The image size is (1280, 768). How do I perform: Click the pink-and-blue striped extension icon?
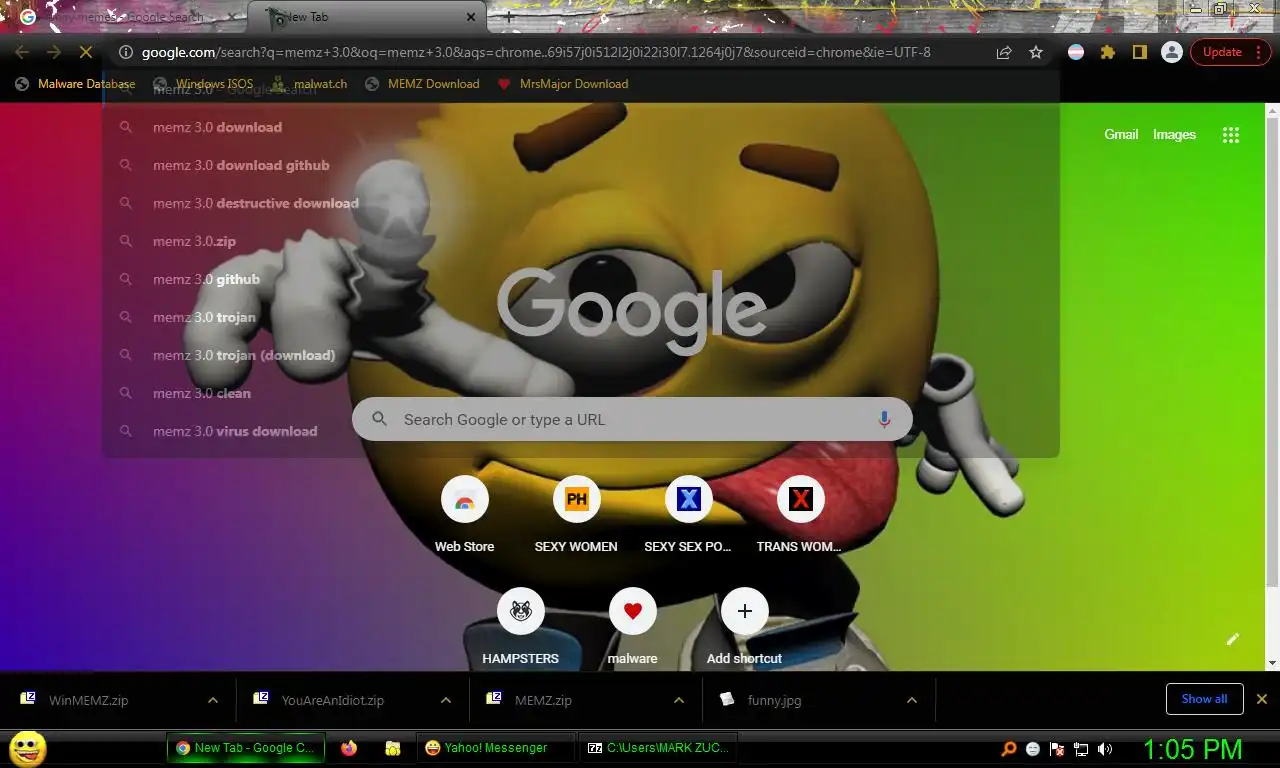(x=1076, y=52)
